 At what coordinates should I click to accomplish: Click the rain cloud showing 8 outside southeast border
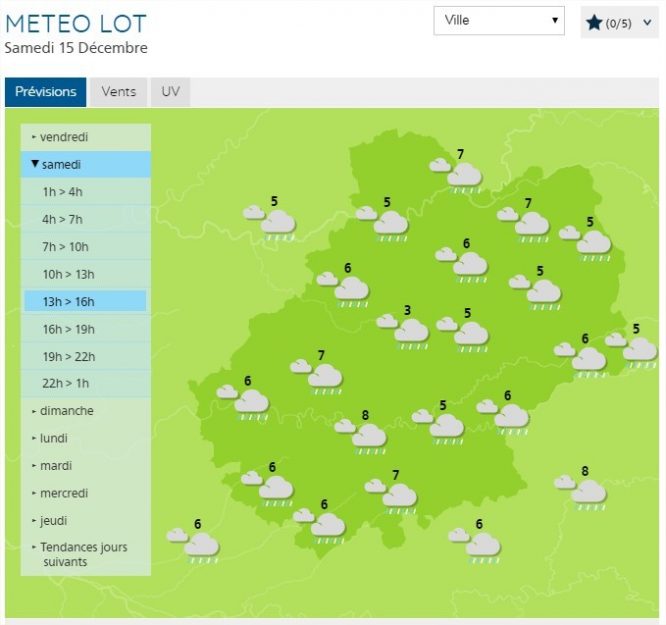tap(581, 490)
